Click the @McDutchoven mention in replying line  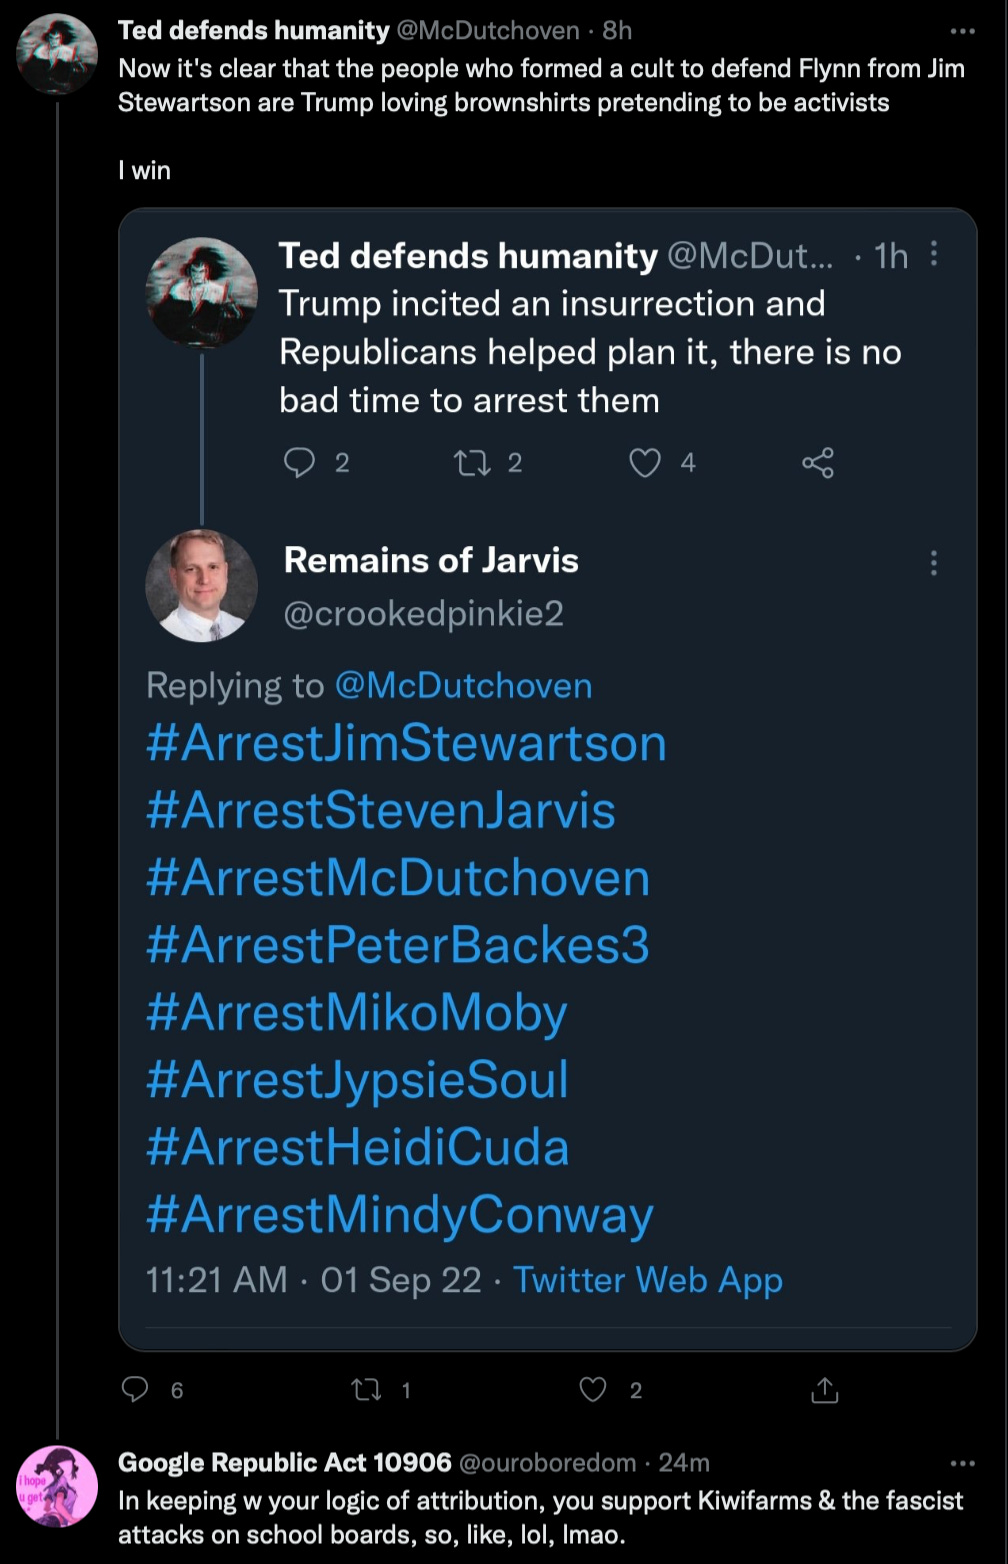click(x=463, y=685)
